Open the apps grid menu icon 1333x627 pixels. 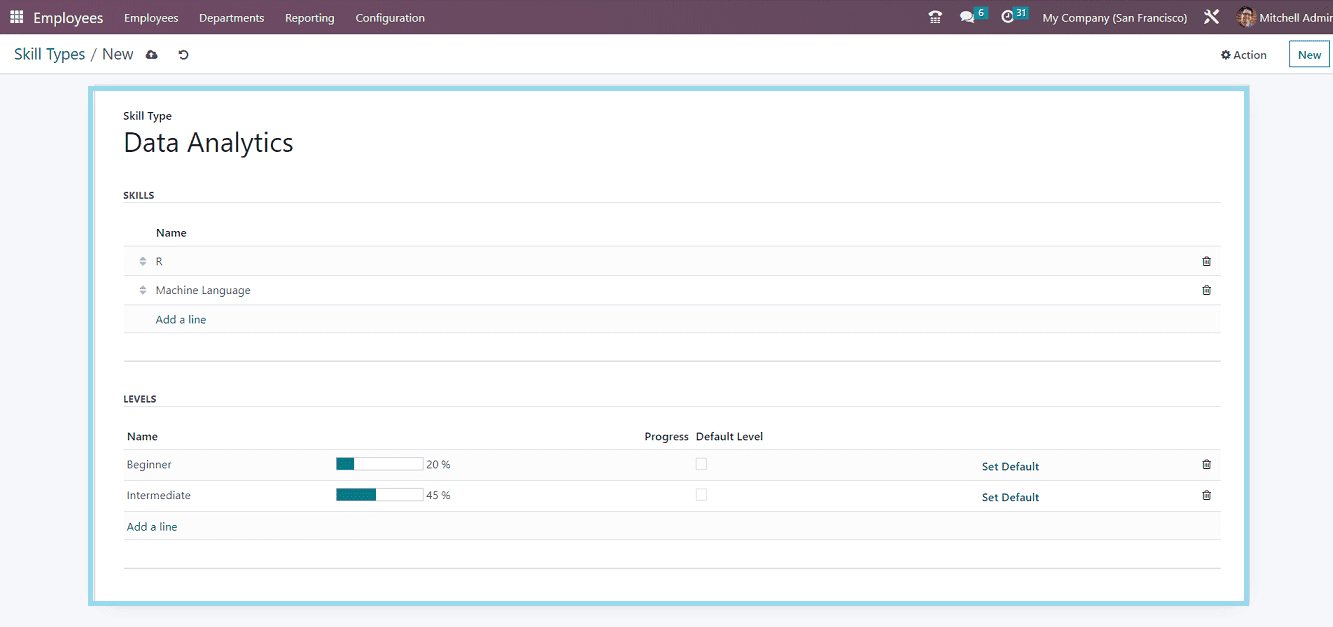[16, 18]
